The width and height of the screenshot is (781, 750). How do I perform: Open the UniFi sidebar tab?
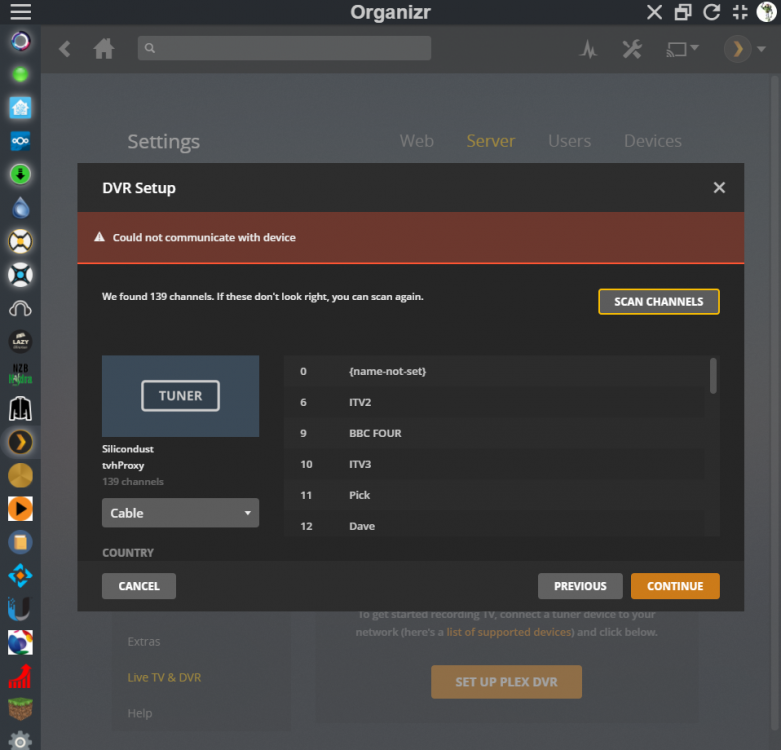(19, 609)
